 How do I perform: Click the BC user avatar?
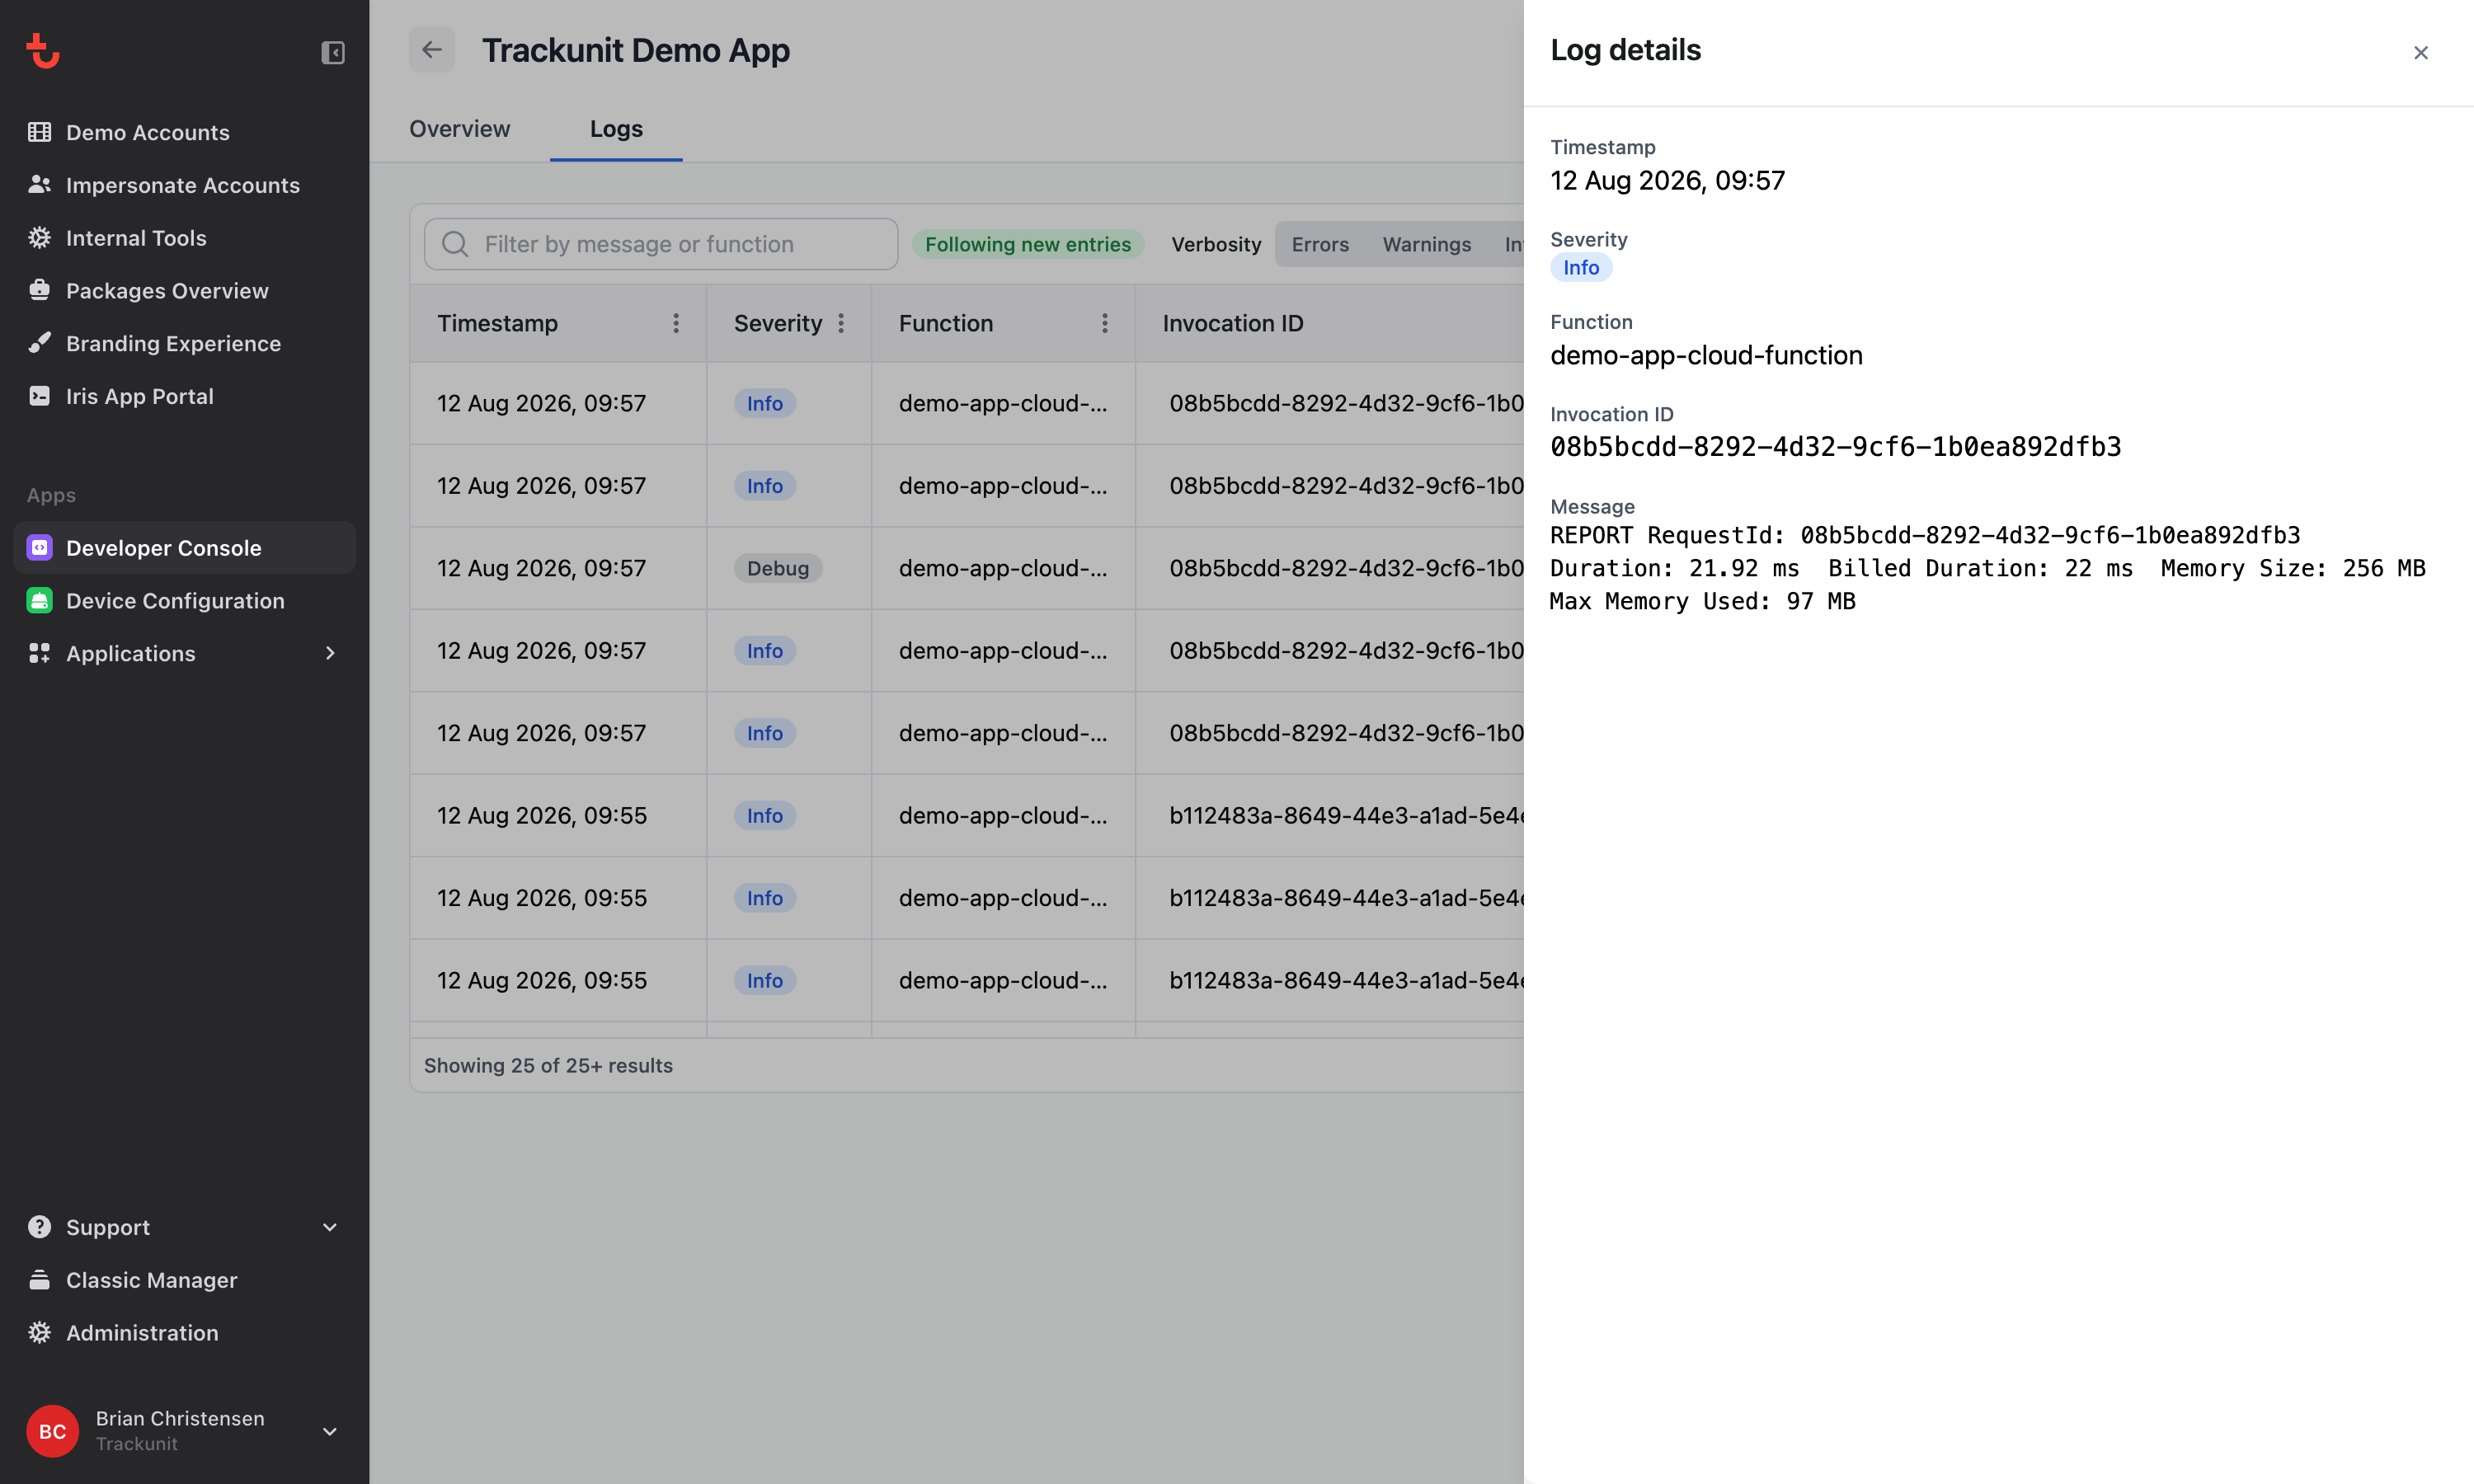[52, 1431]
